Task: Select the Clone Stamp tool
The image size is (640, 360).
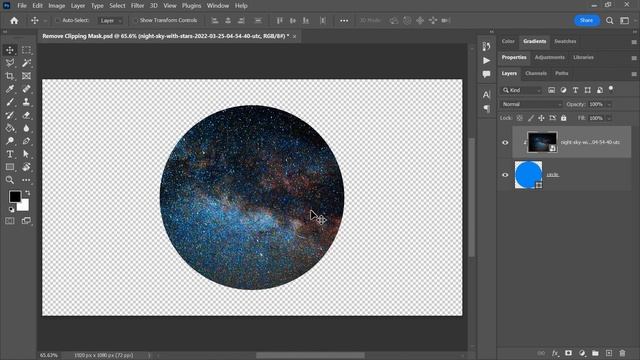Action: 26,102
